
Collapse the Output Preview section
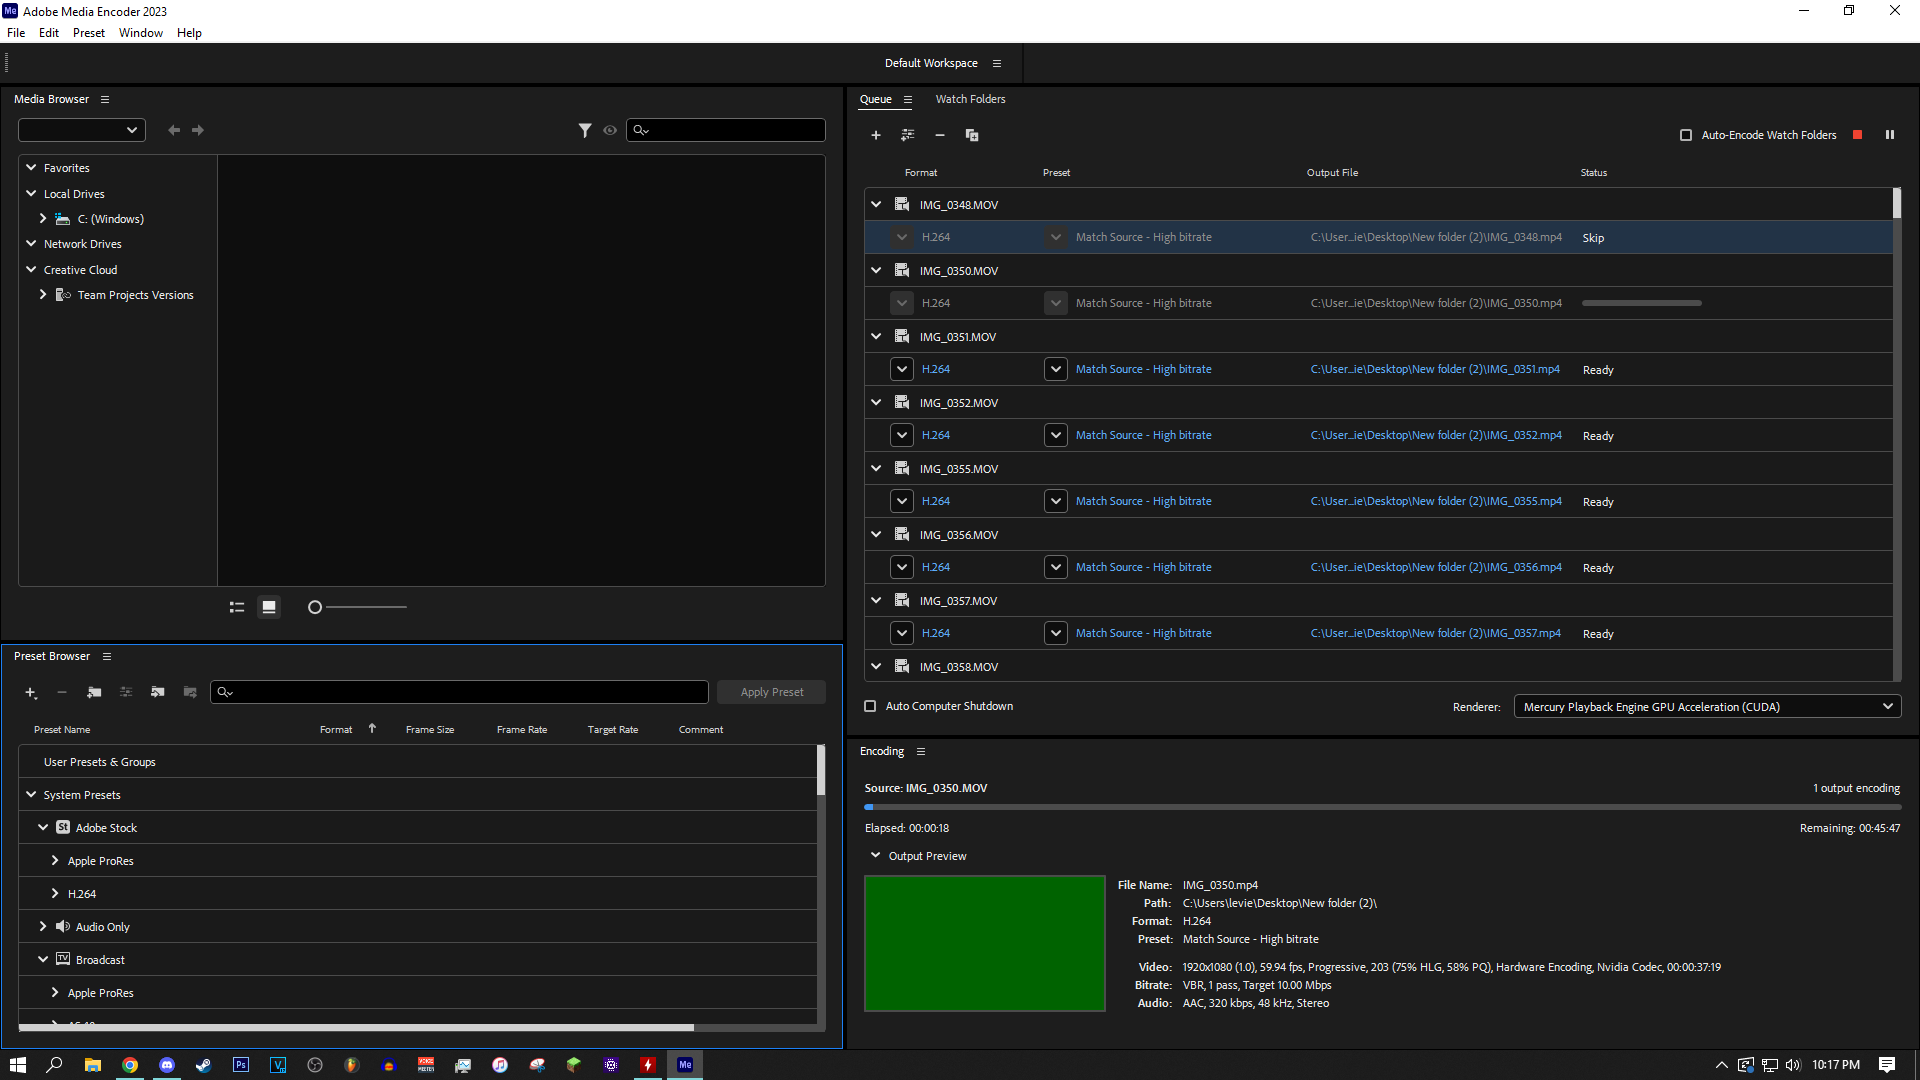[x=876, y=856]
